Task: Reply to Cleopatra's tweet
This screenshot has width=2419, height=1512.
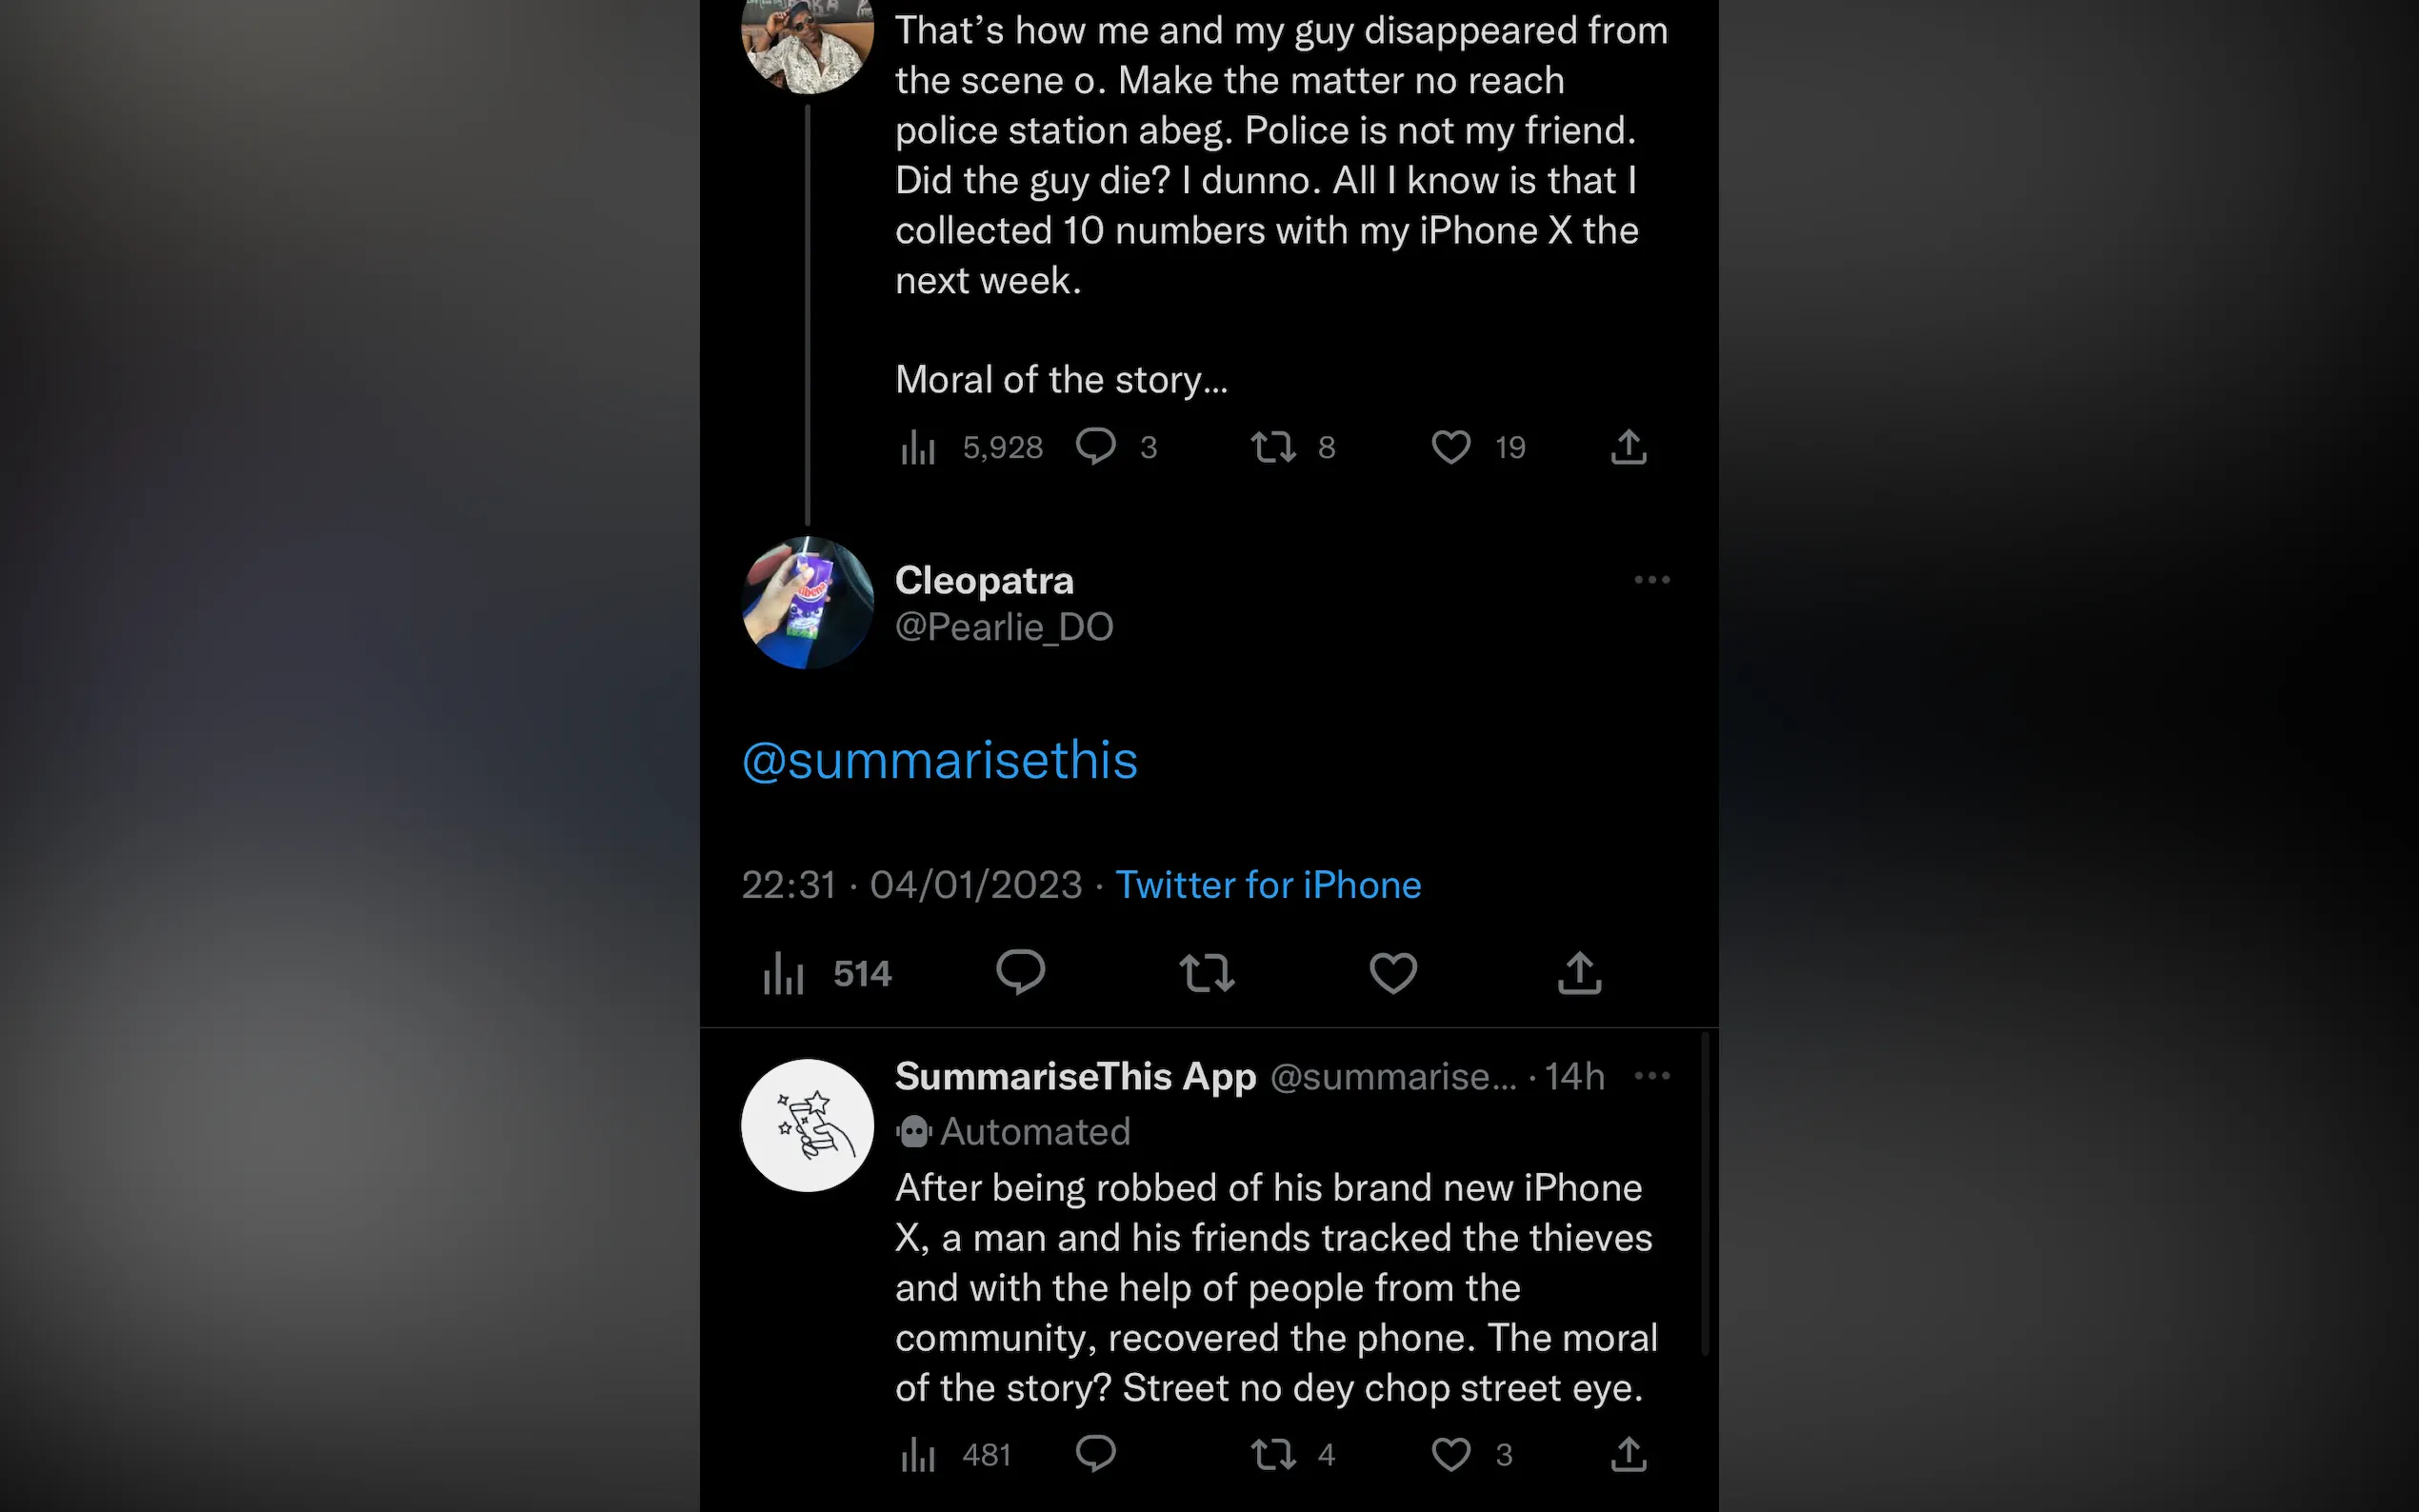Action: coord(1020,973)
